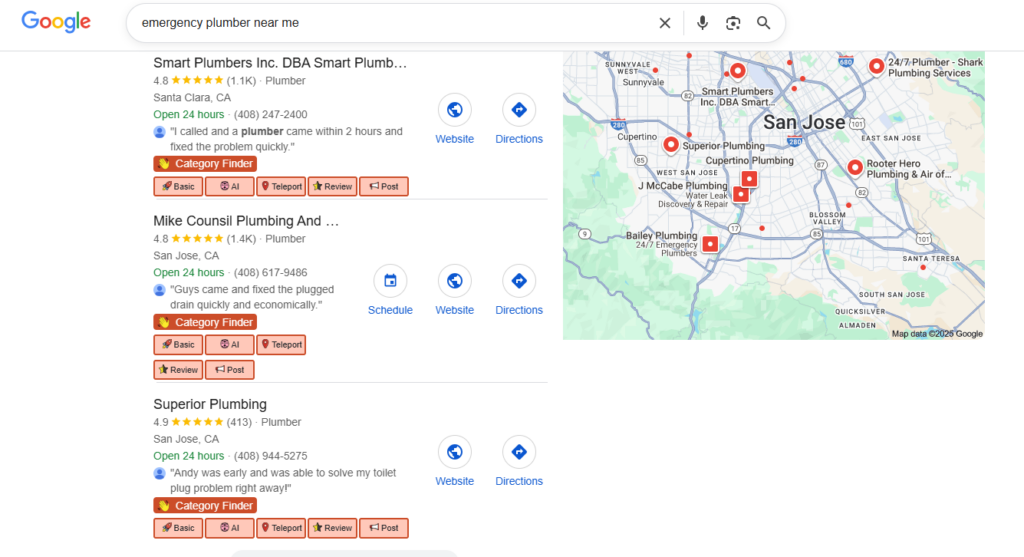The height and width of the screenshot is (557, 1024).
Task: Click the Rooter Hero Plumbing map pin
Action: [854, 168]
